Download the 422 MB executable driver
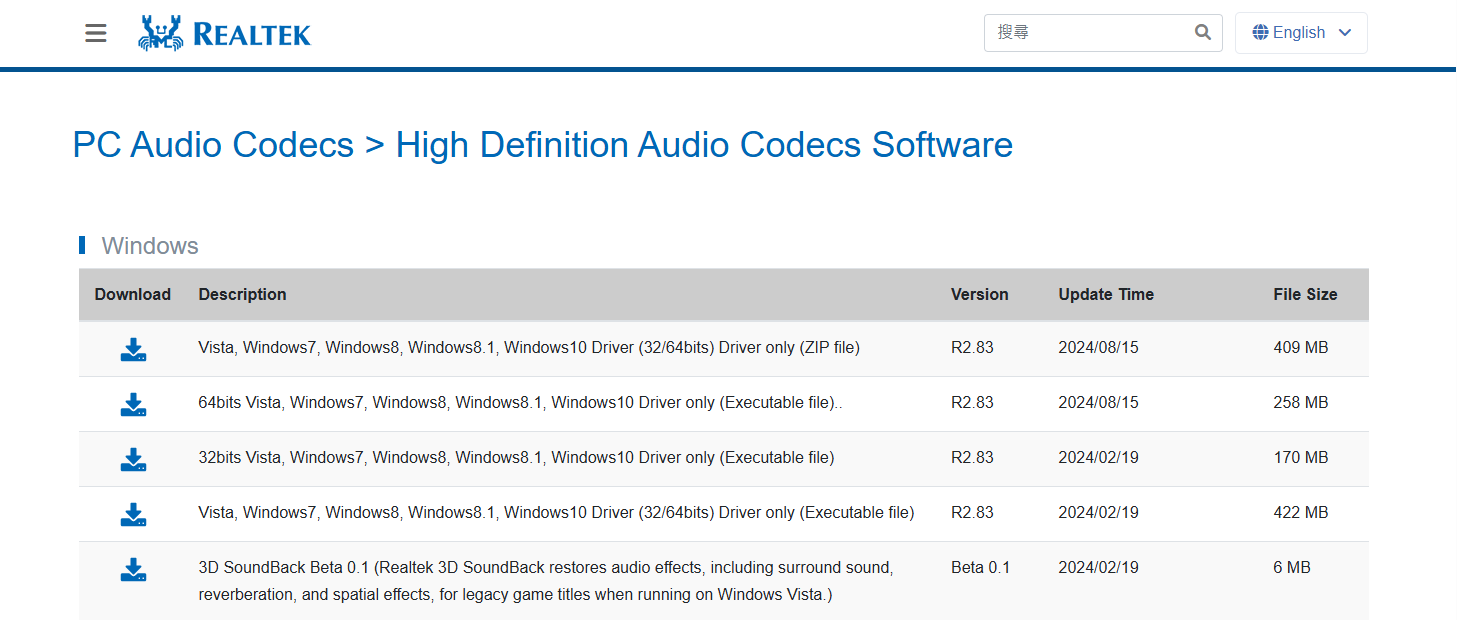 pos(133,514)
